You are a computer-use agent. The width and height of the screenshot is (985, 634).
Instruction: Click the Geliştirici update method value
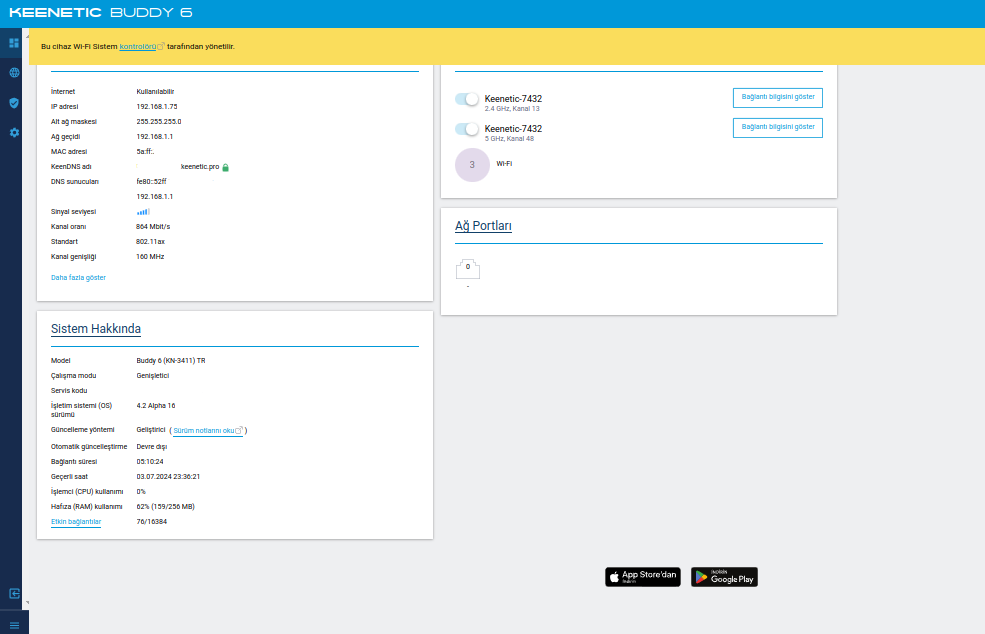tap(151, 430)
